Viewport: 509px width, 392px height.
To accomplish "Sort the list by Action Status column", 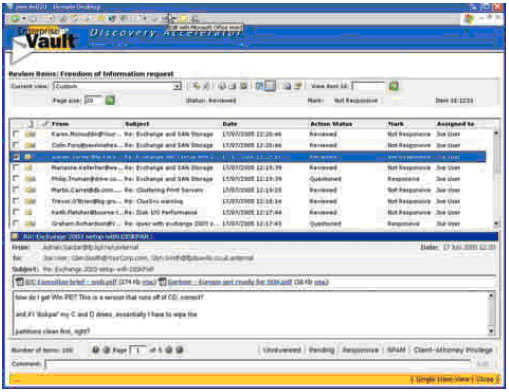I will [x=331, y=124].
